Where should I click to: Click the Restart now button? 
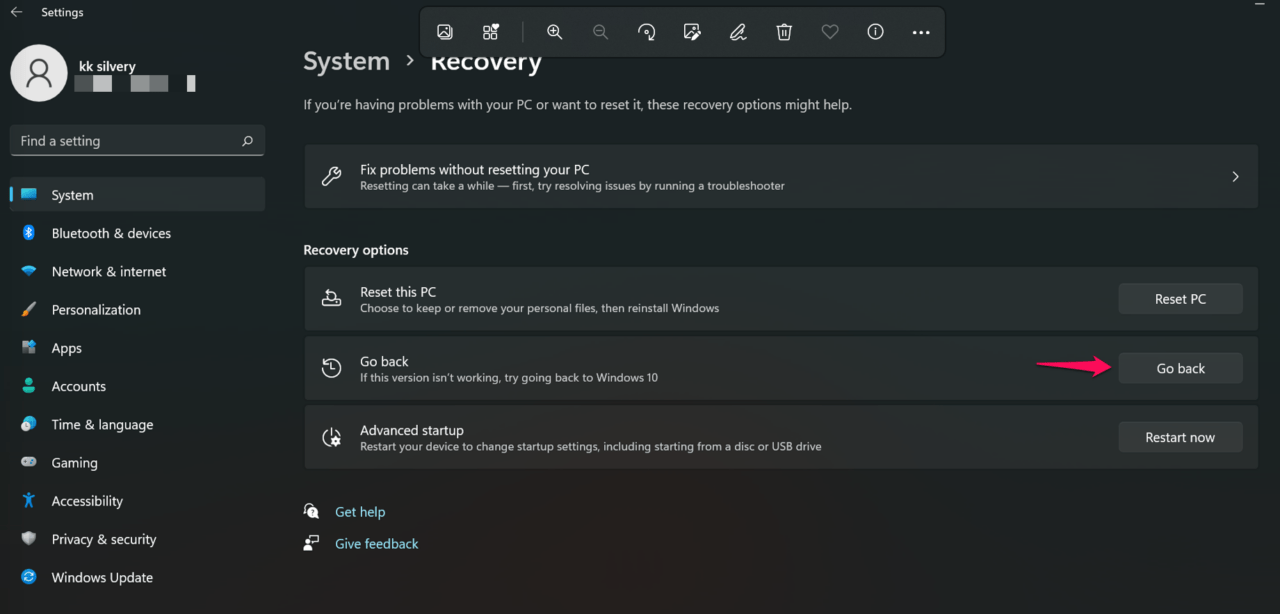tap(1180, 437)
